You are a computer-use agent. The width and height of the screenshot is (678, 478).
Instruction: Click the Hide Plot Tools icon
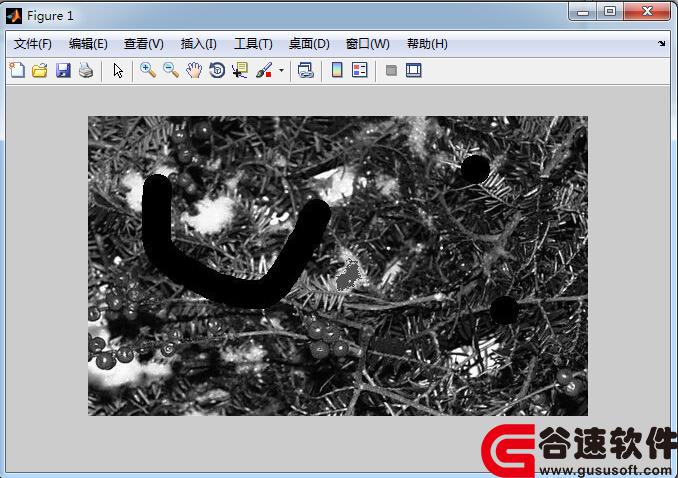click(x=391, y=70)
